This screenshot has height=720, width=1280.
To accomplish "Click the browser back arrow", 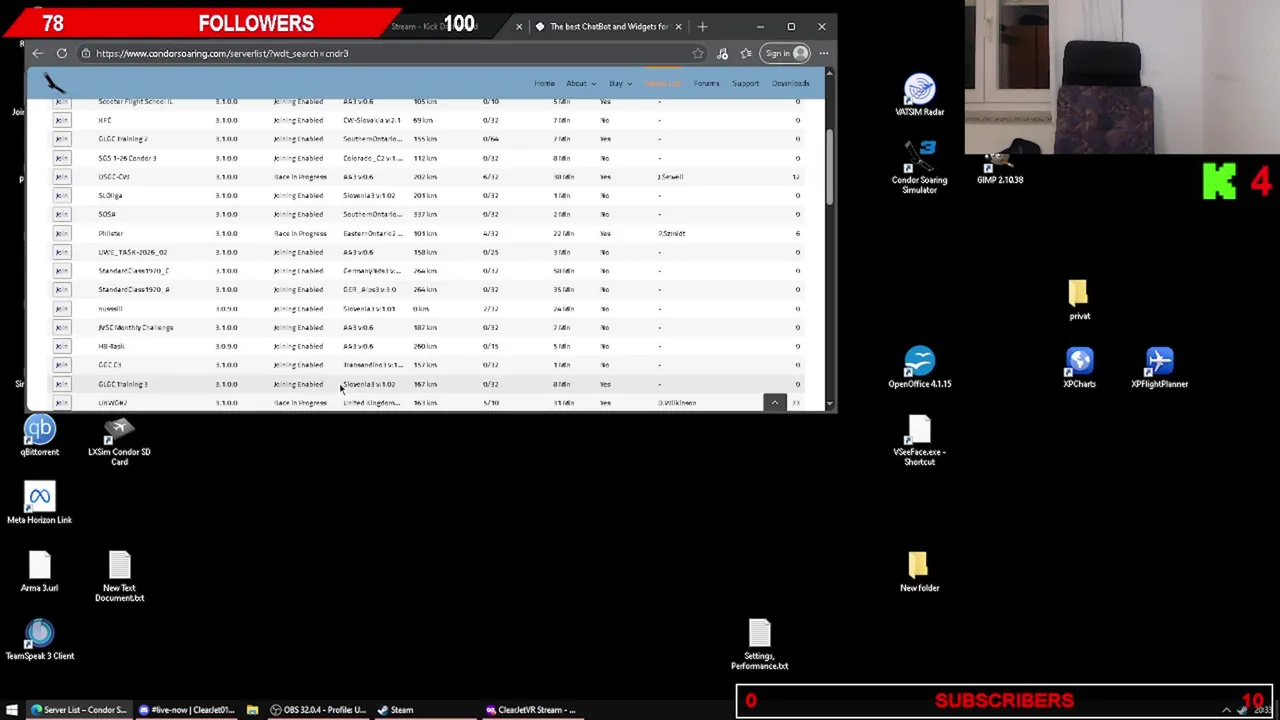I will click(37, 53).
